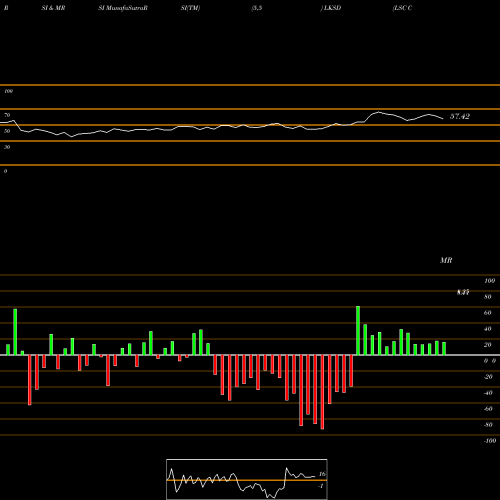Open the mini overview chart thumbnail

(247, 479)
